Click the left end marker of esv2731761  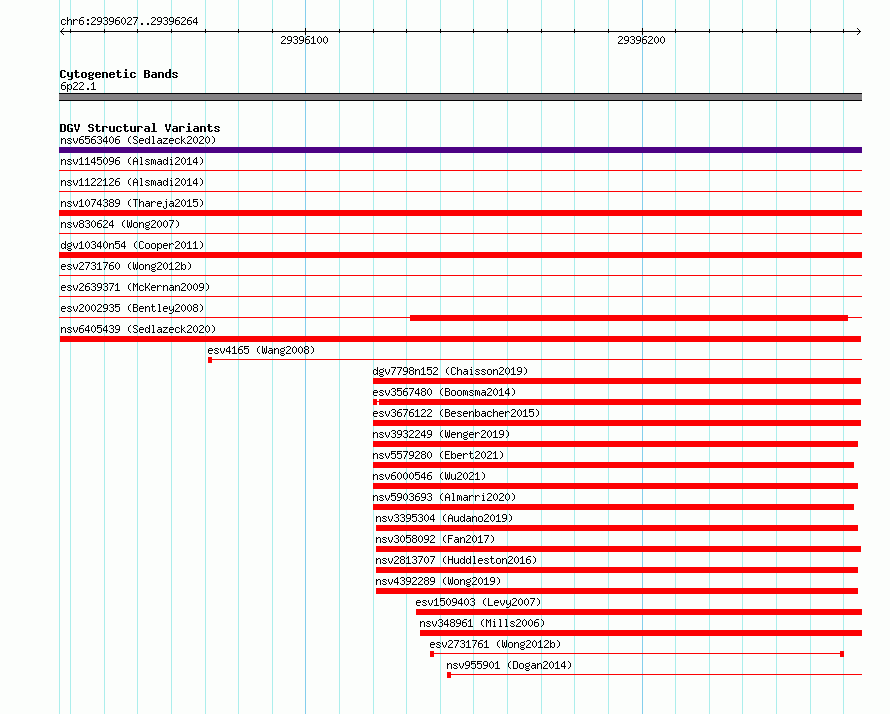(x=432, y=654)
